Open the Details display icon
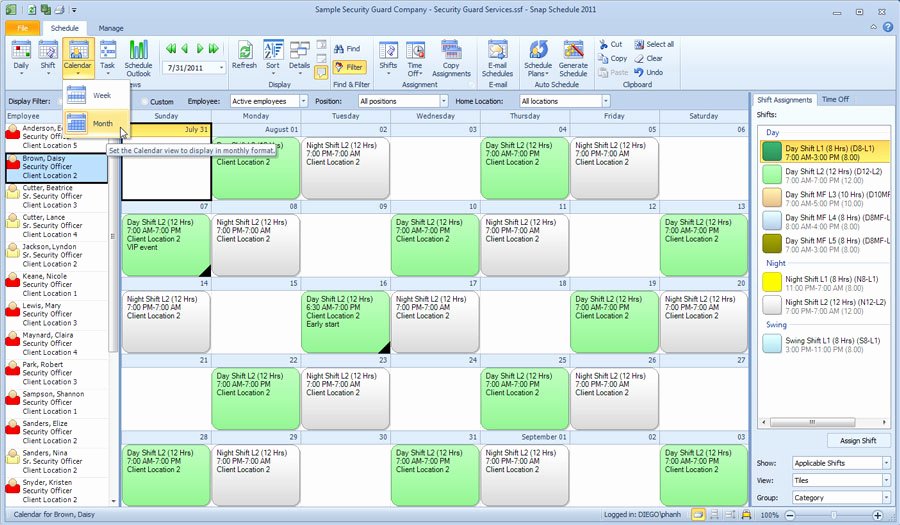The height and width of the screenshot is (525, 900). 300,55
